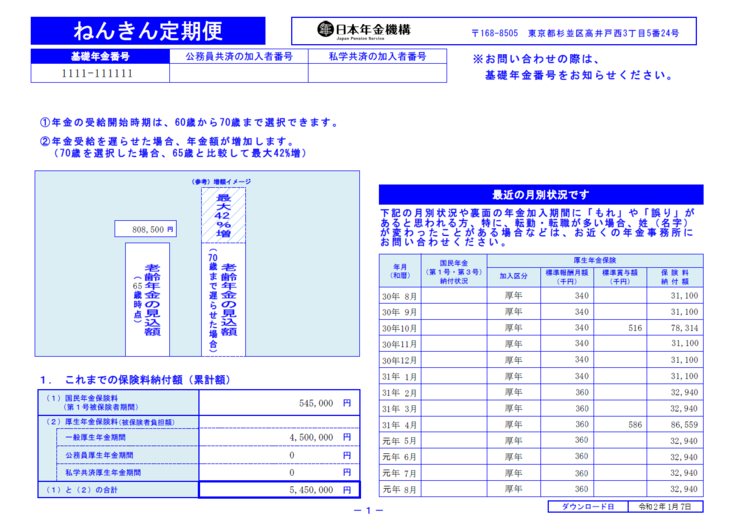Select the 30年10月 row month cell
This screenshot has height=530, width=750.
click(402, 328)
